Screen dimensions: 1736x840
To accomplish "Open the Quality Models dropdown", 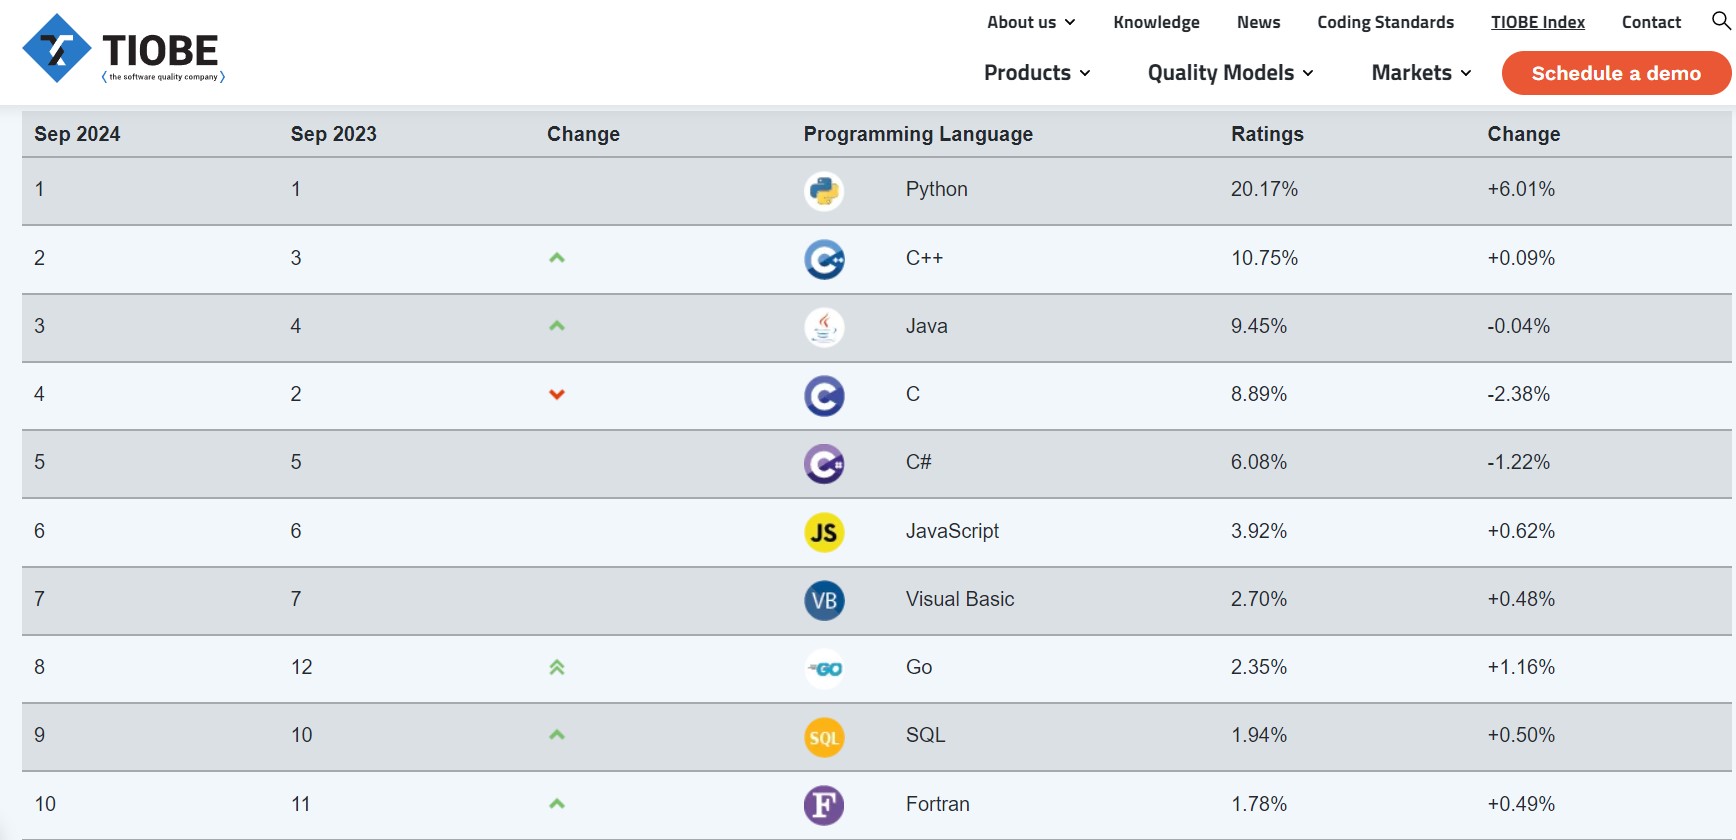I will click(1230, 73).
